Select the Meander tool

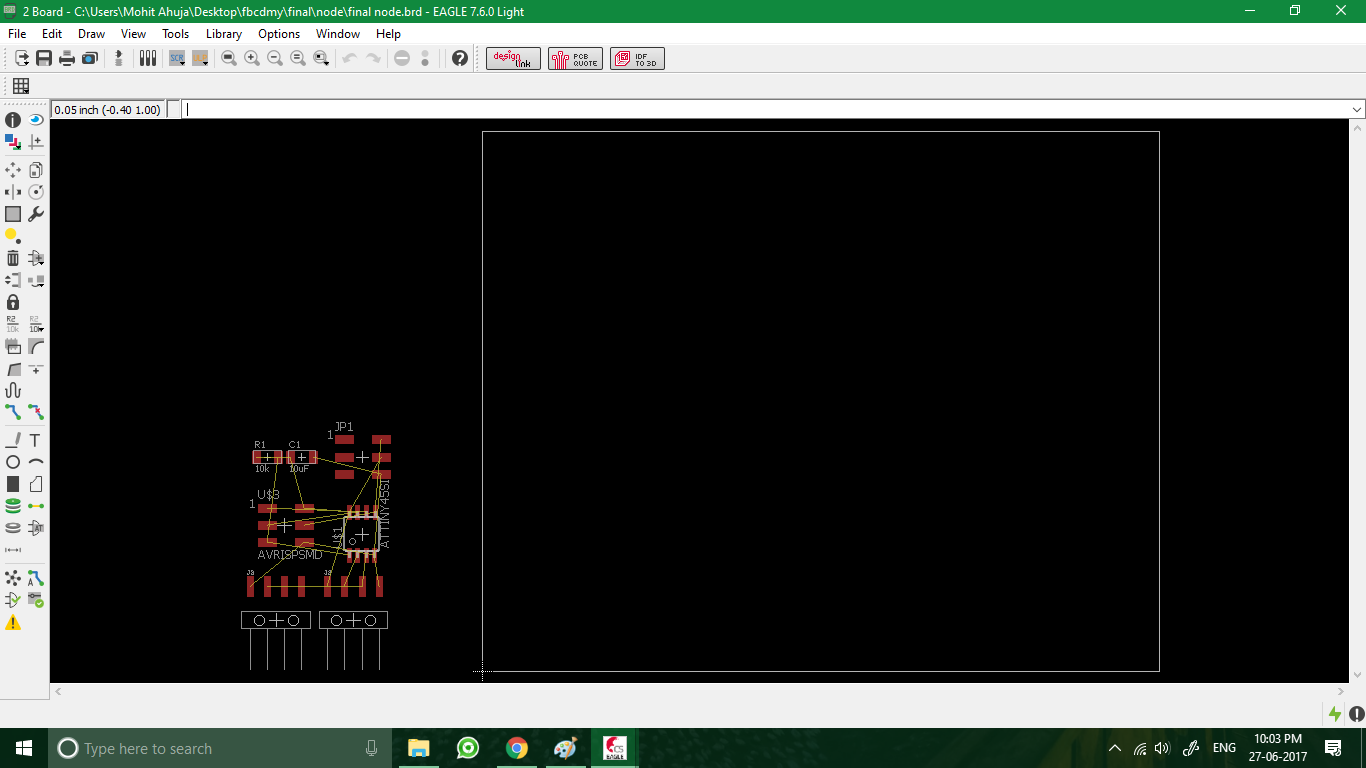[x=13, y=390]
